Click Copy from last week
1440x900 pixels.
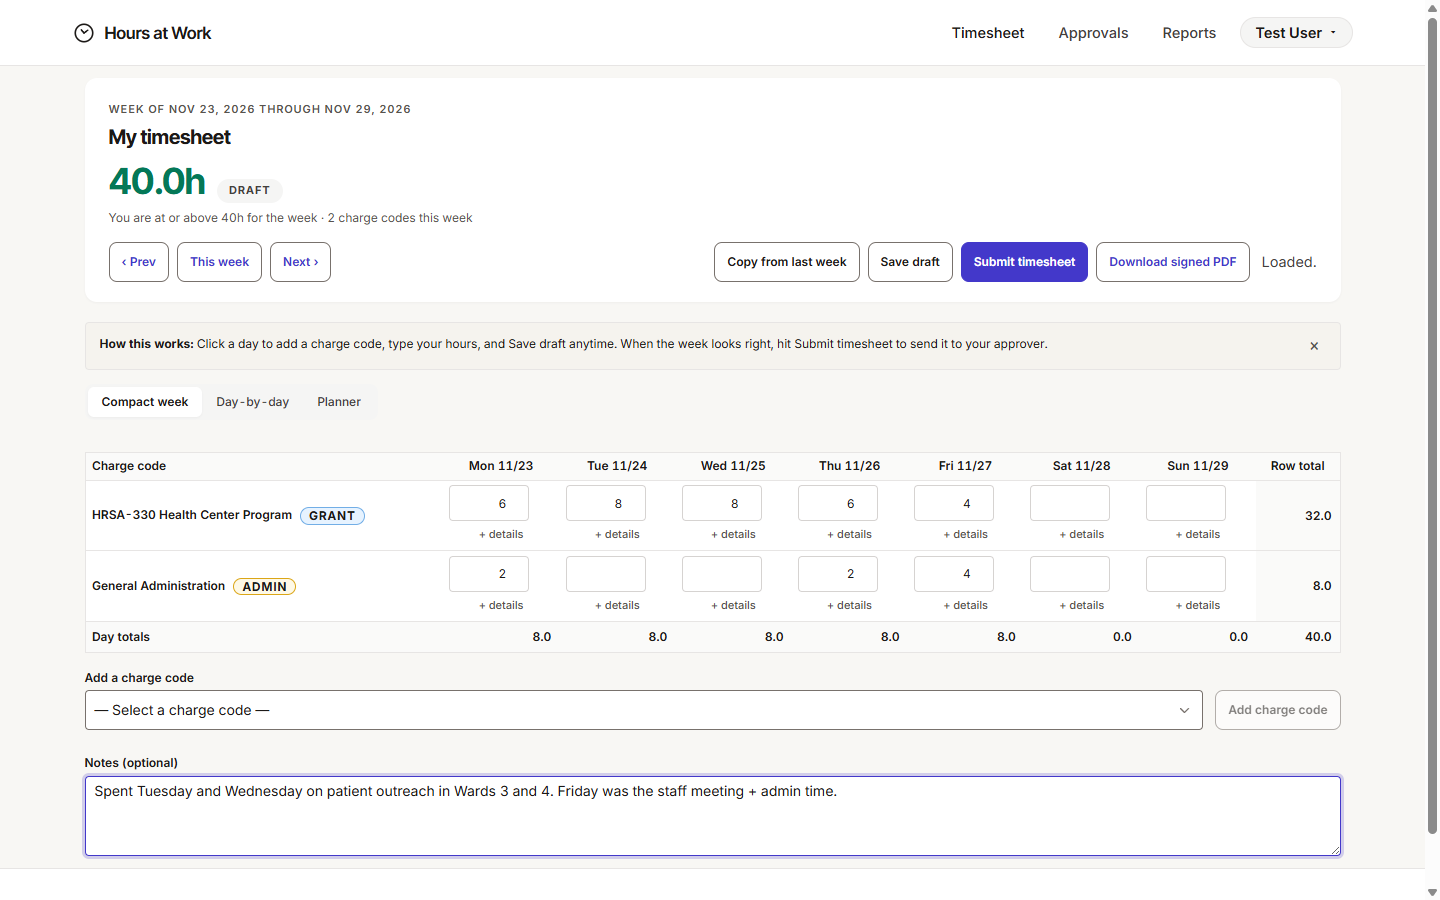pyautogui.click(x=787, y=262)
